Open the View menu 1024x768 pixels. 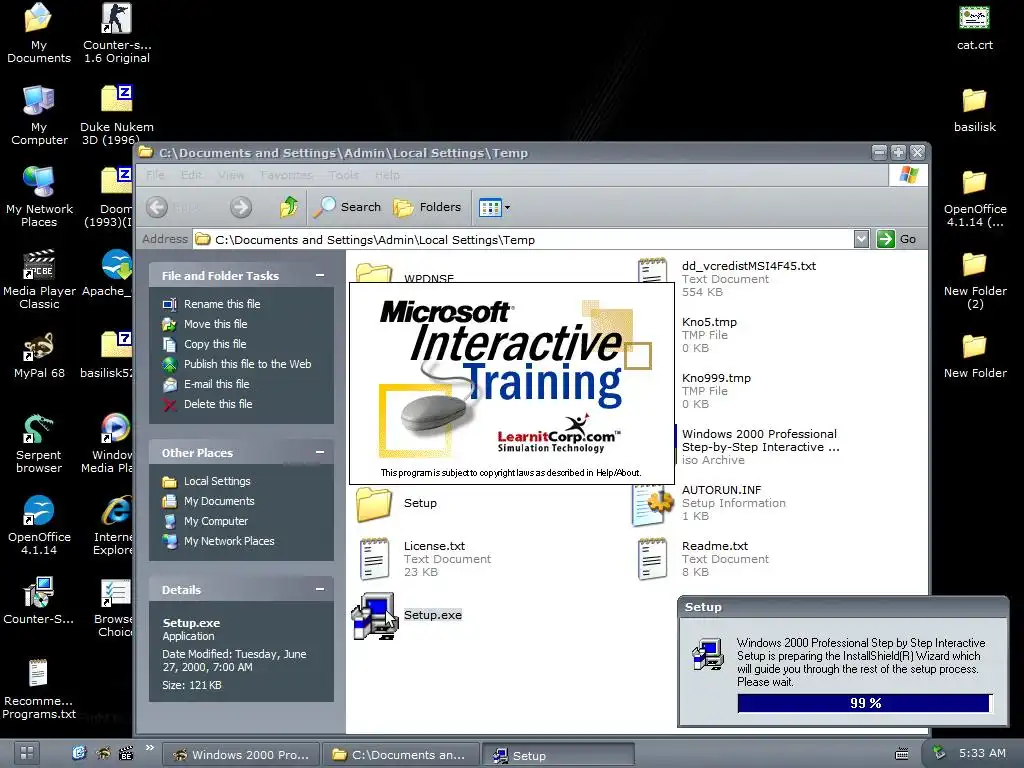[x=231, y=175]
